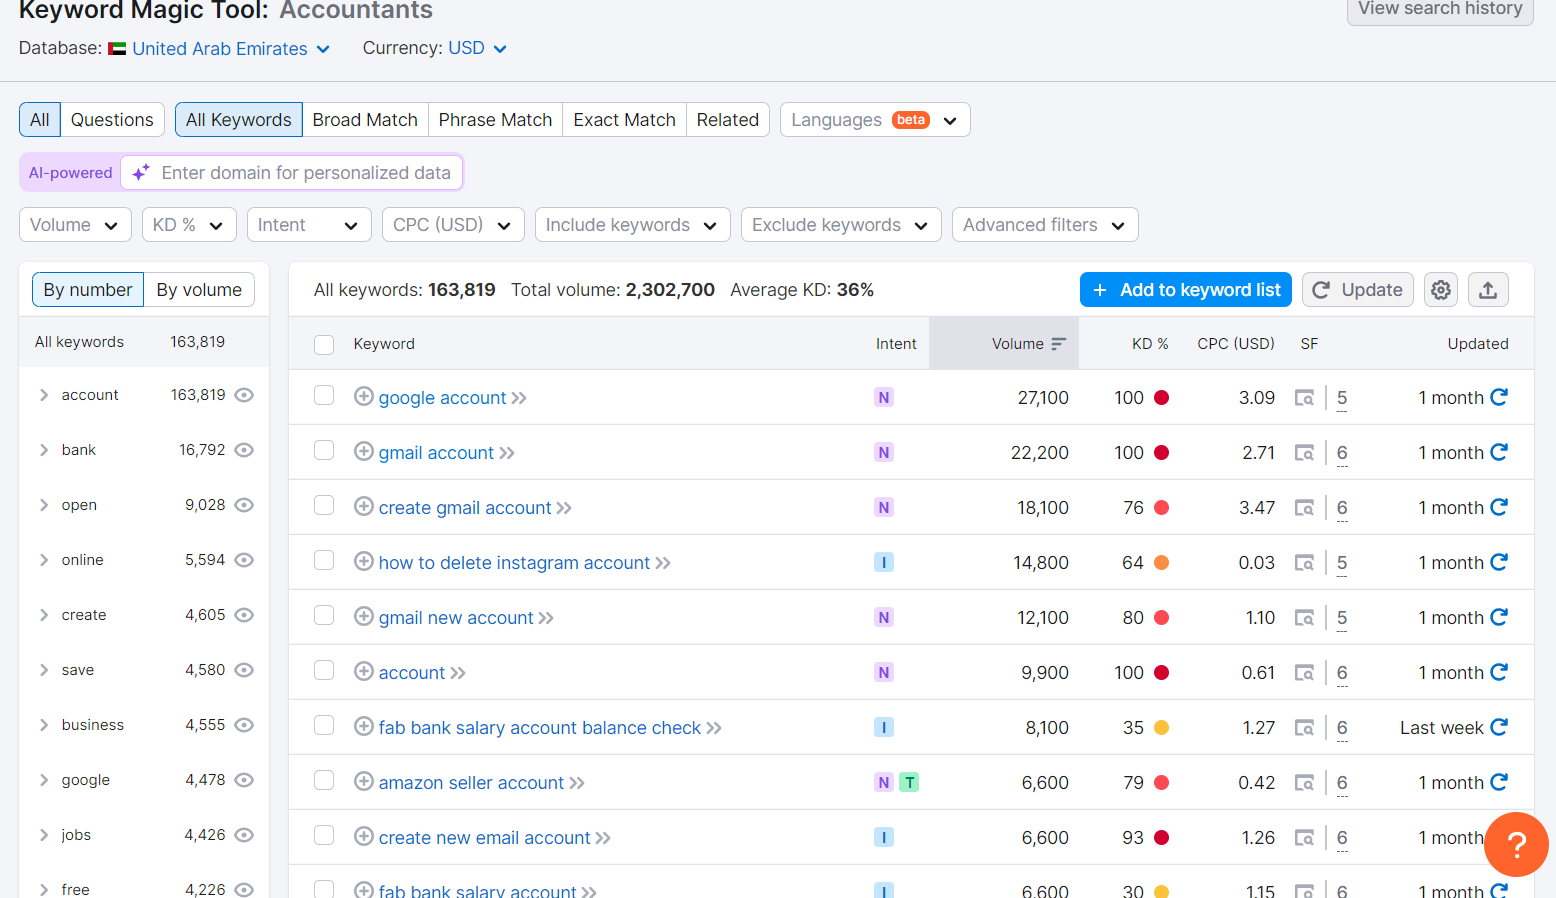Click red KD indicator for google account

click(x=1161, y=397)
